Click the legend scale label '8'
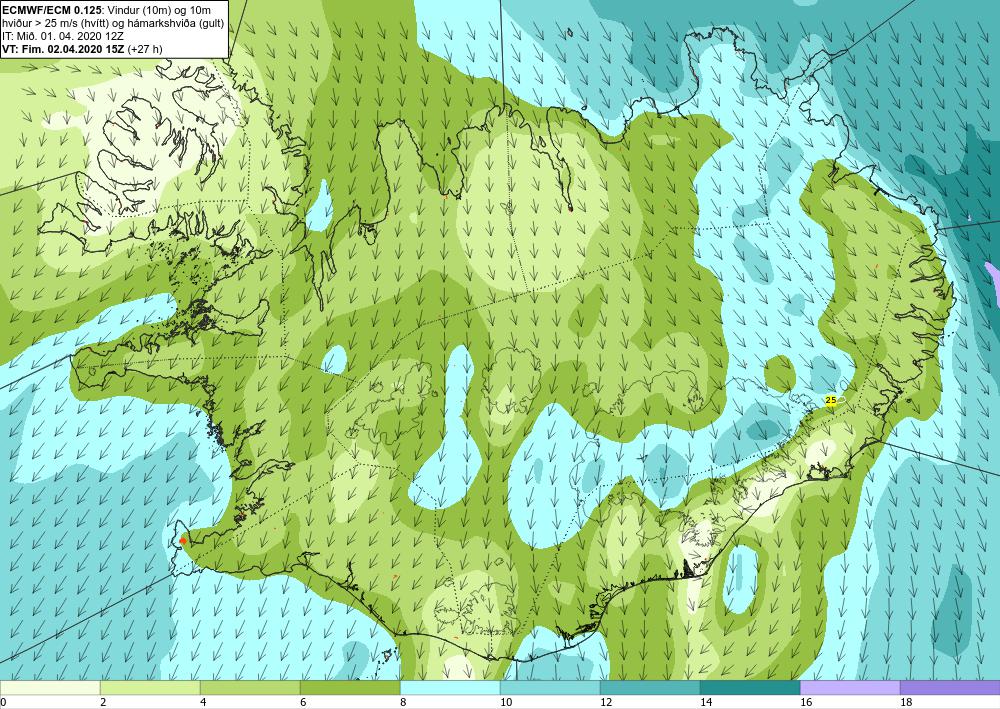The image size is (1000, 709). [x=403, y=702]
